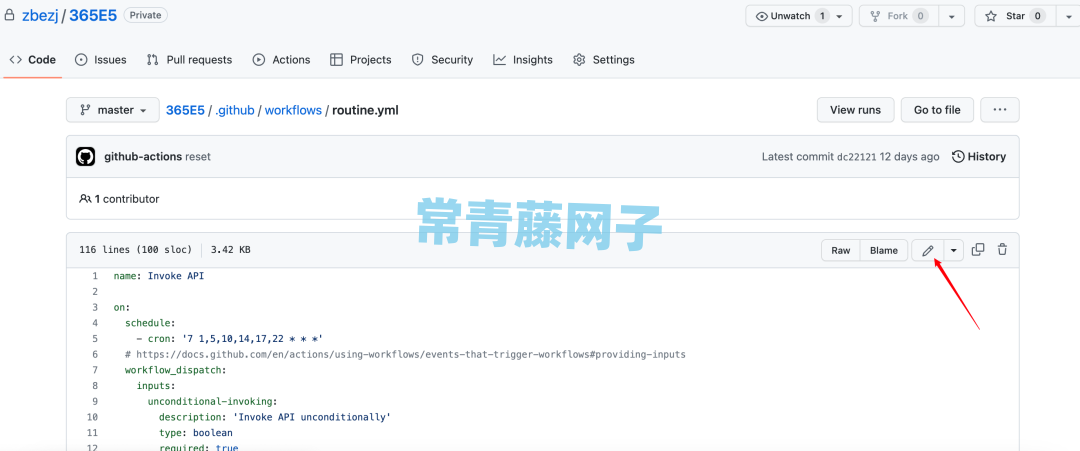Image resolution: width=1080 pixels, height=451 pixels.
Task: Click the github-actions author name
Action: [143, 156]
